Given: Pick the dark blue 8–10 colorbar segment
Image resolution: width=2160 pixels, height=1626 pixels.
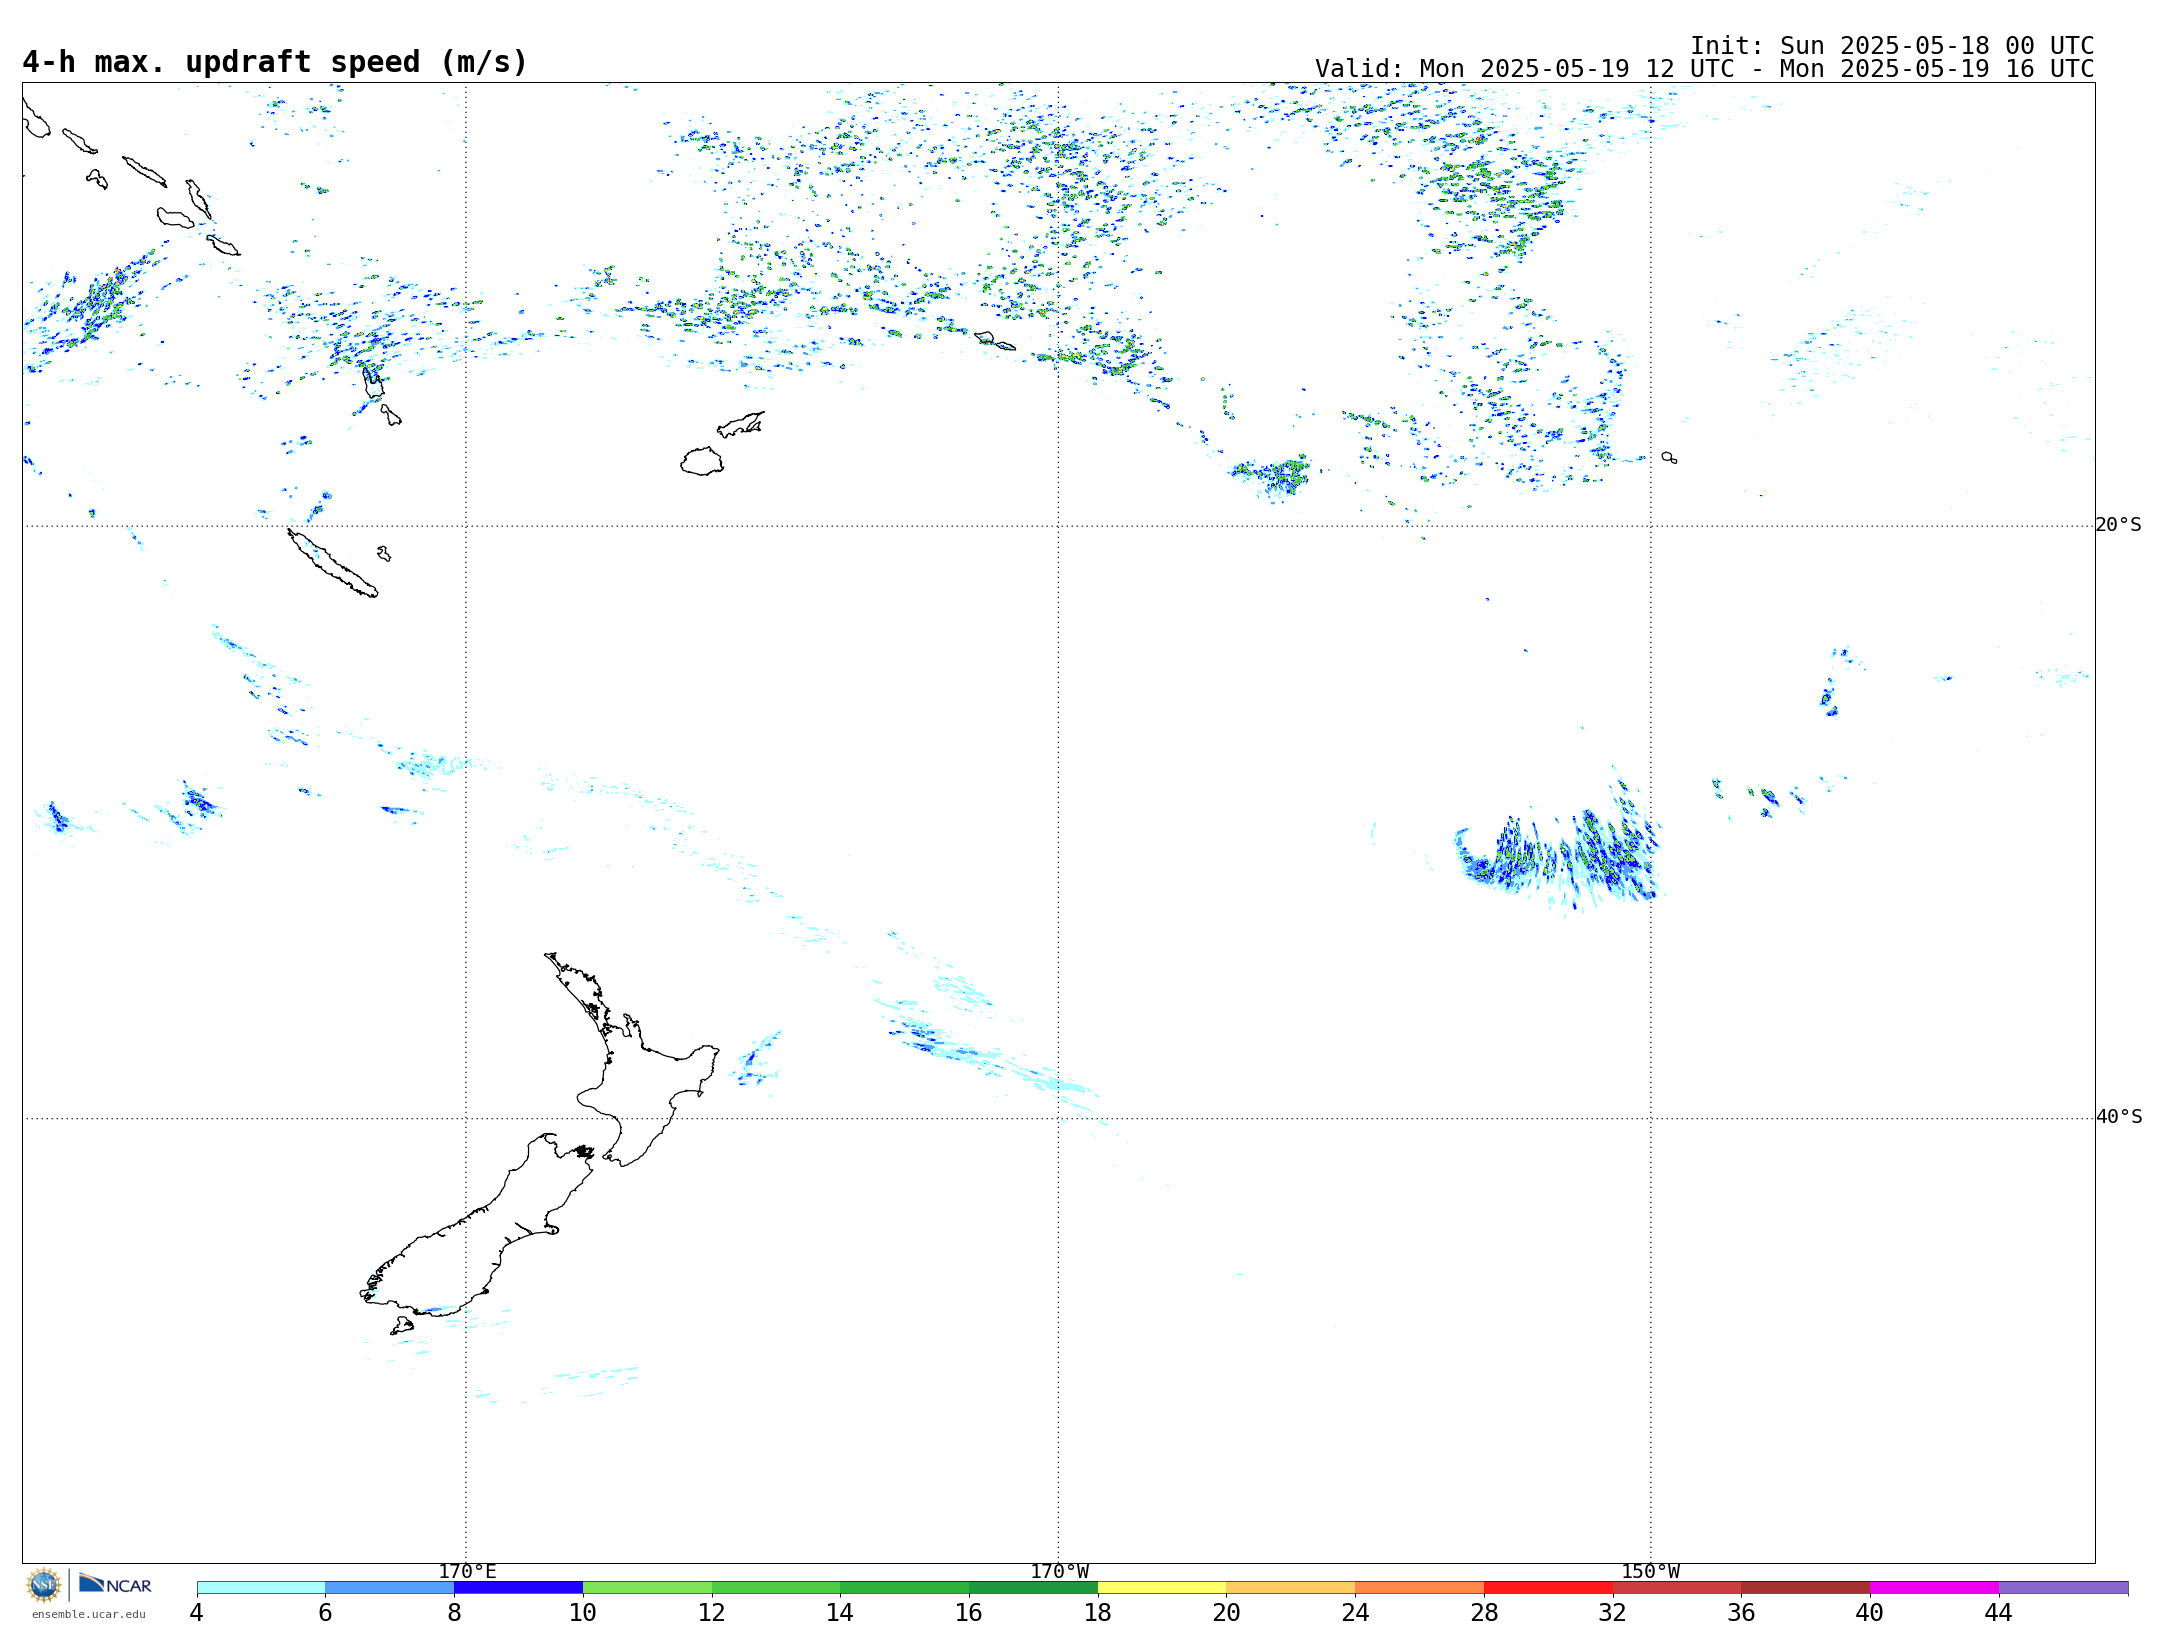Looking at the screenshot, I should [x=518, y=1588].
